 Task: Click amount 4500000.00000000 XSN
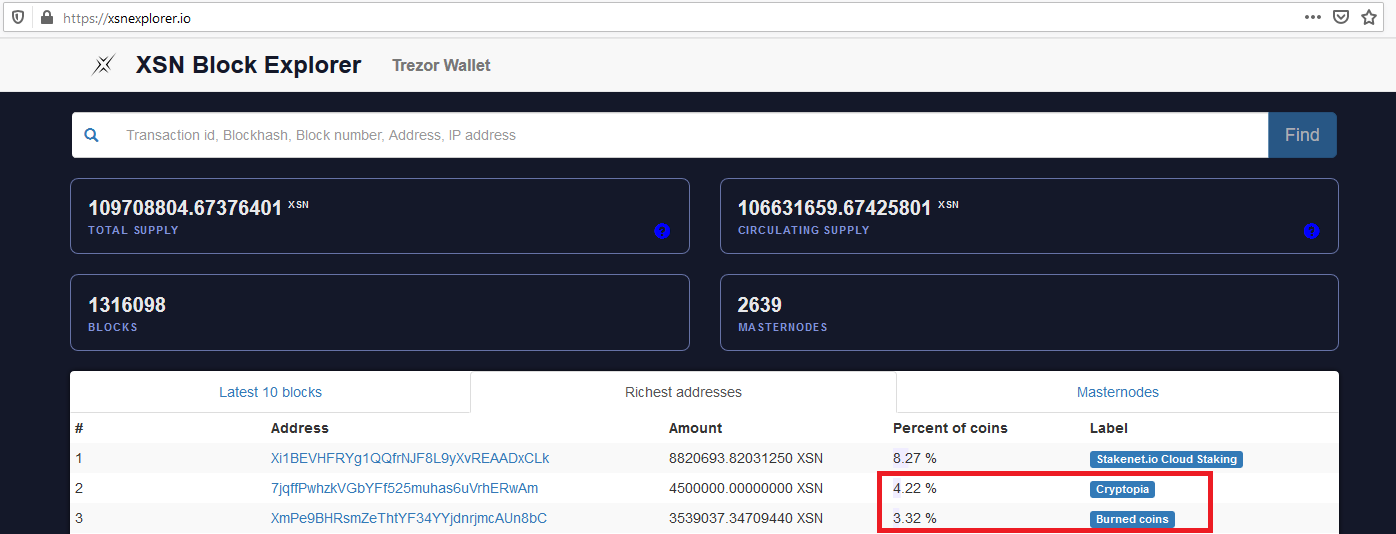(x=746, y=488)
